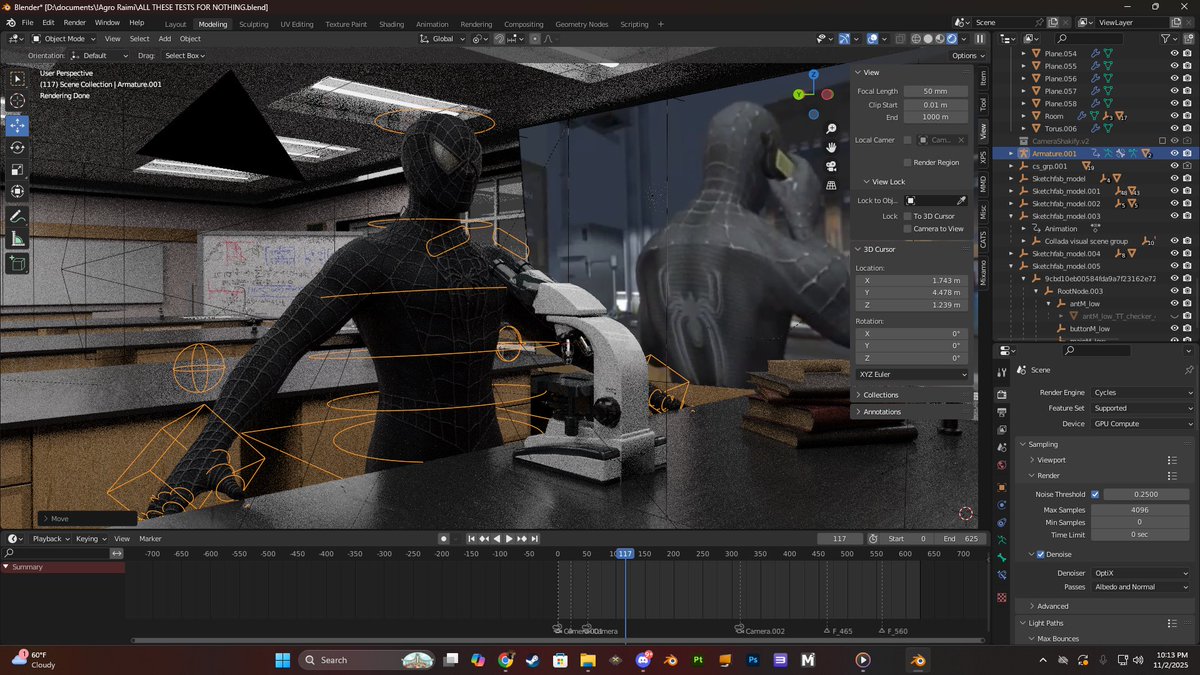The image size is (1200, 675).
Task: Enable Camera to View checkbox
Action: (907, 229)
